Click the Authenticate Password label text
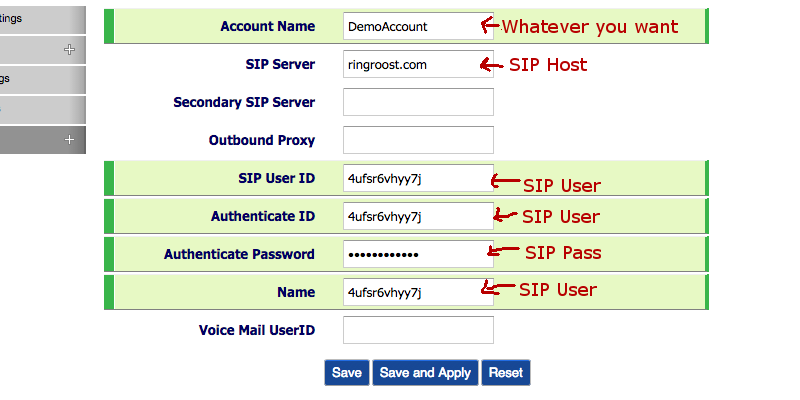Viewport: 800px width, 400px height. coord(239,254)
